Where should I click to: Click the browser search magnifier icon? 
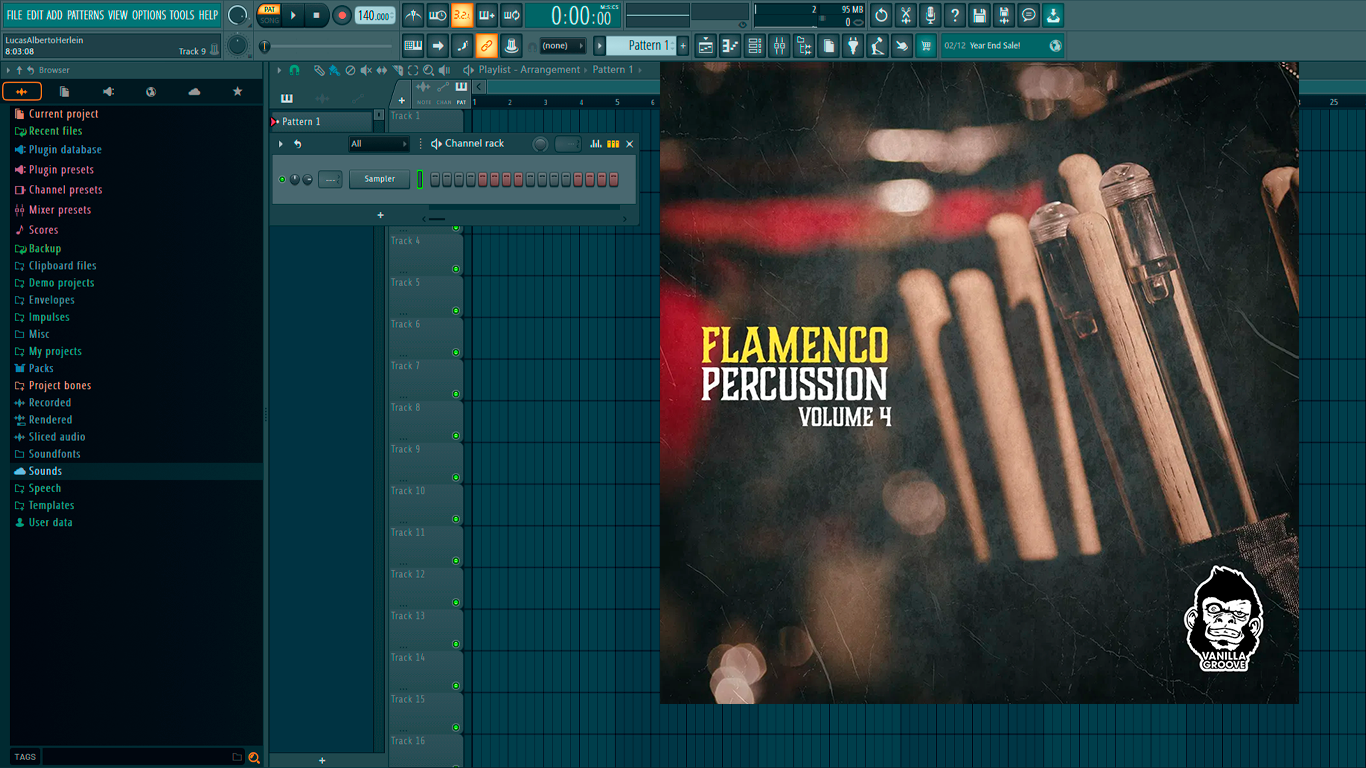254,757
